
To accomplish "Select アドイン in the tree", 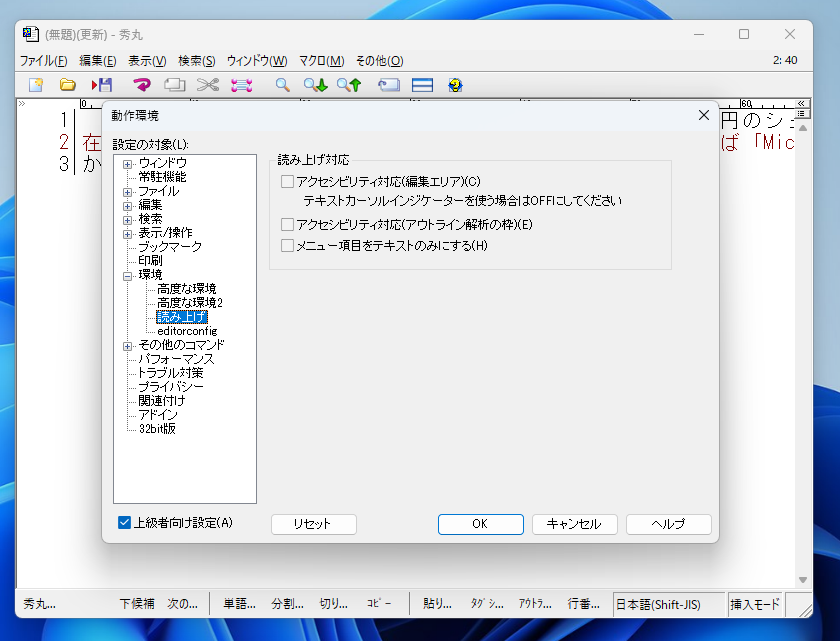I will point(158,414).
